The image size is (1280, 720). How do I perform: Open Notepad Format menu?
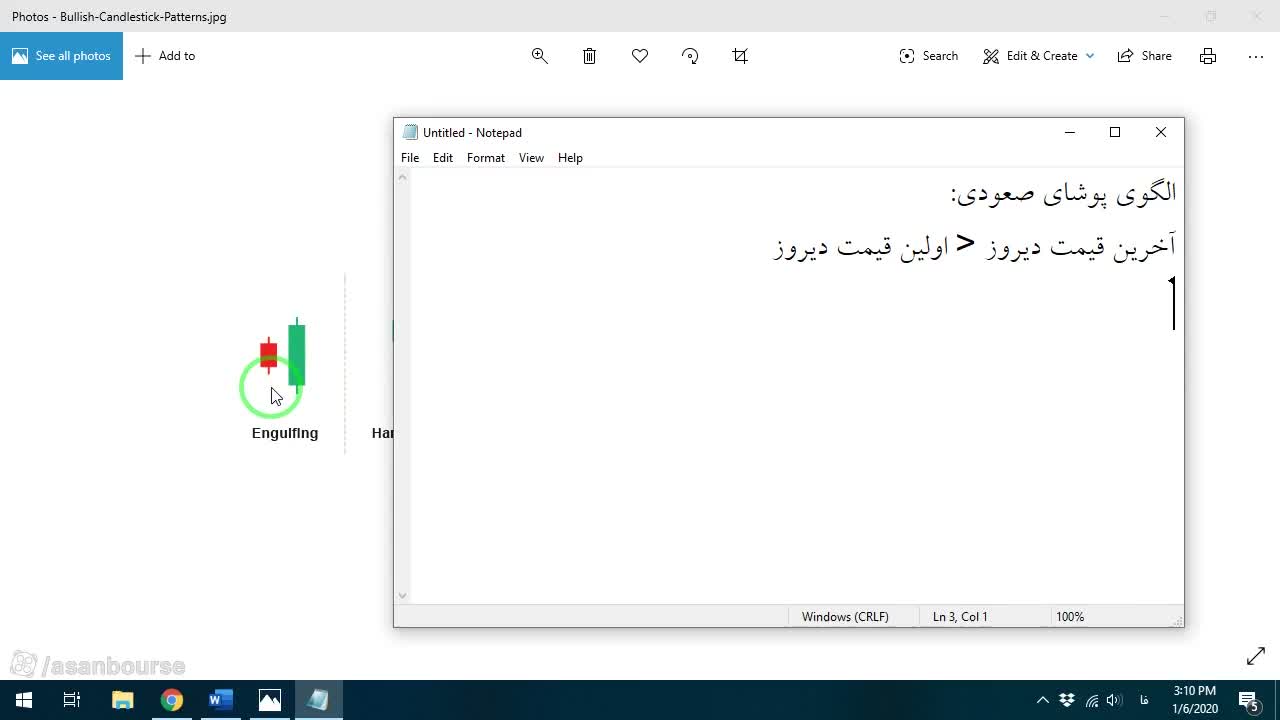coord(486,158)
